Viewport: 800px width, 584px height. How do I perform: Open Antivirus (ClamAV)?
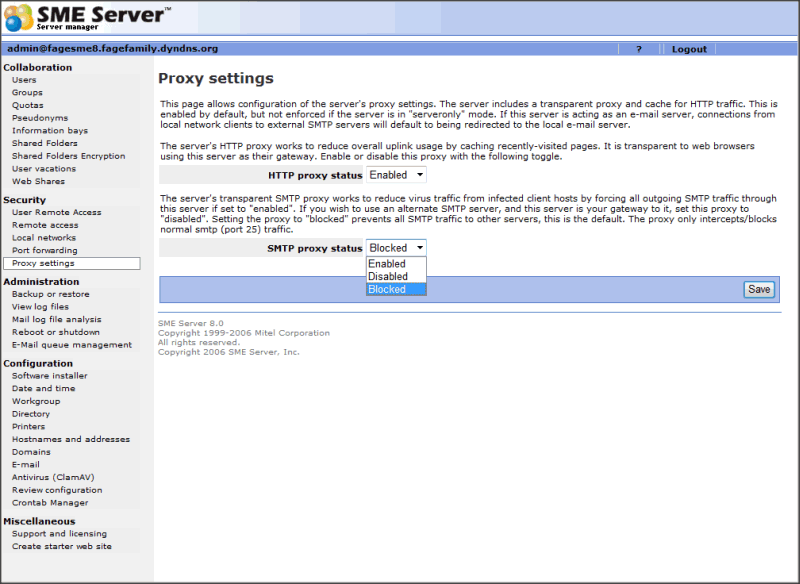click(x=53, y=477)
